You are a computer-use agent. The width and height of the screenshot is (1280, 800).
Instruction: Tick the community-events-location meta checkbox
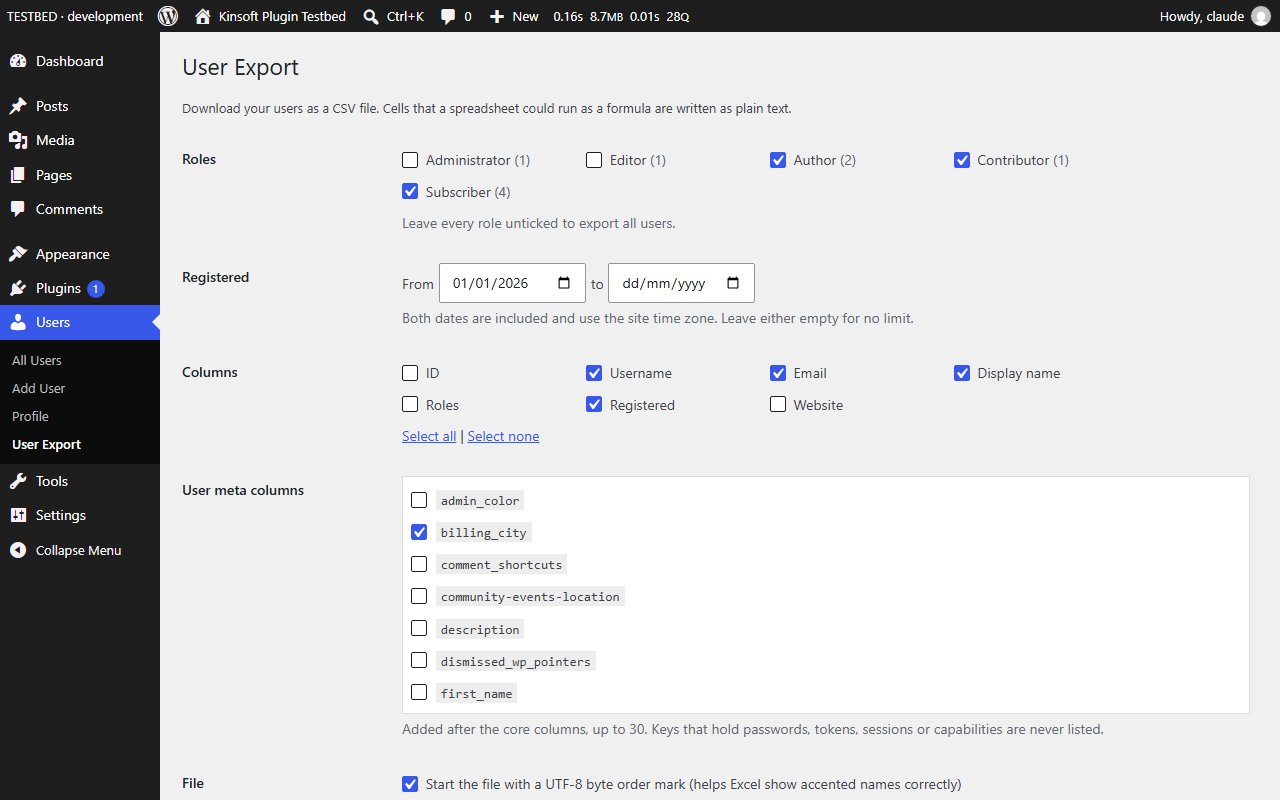419,596
